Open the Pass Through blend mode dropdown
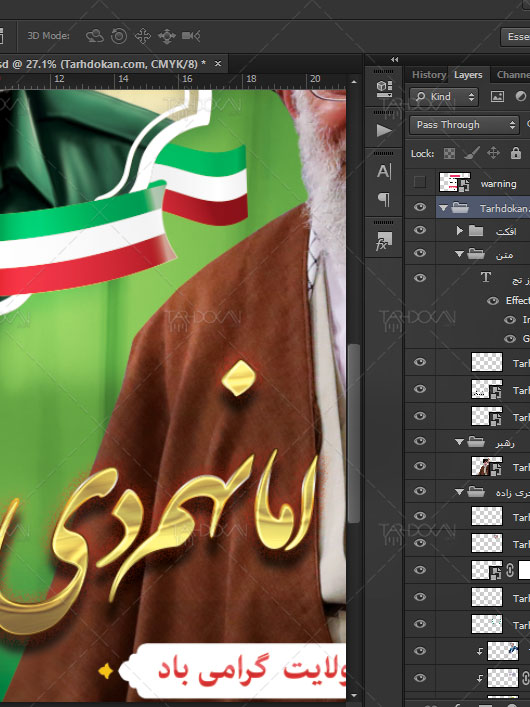The height and width of the screenshot is (707, 530). (464, 125)
